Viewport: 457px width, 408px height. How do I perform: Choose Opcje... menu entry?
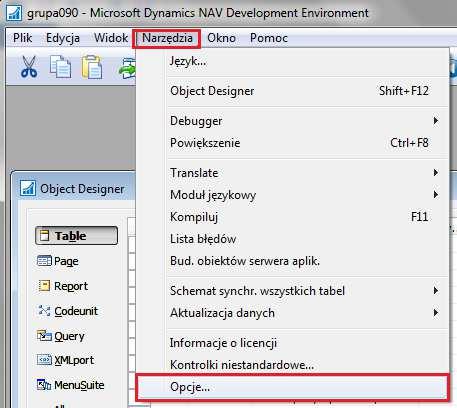(292, 387)
